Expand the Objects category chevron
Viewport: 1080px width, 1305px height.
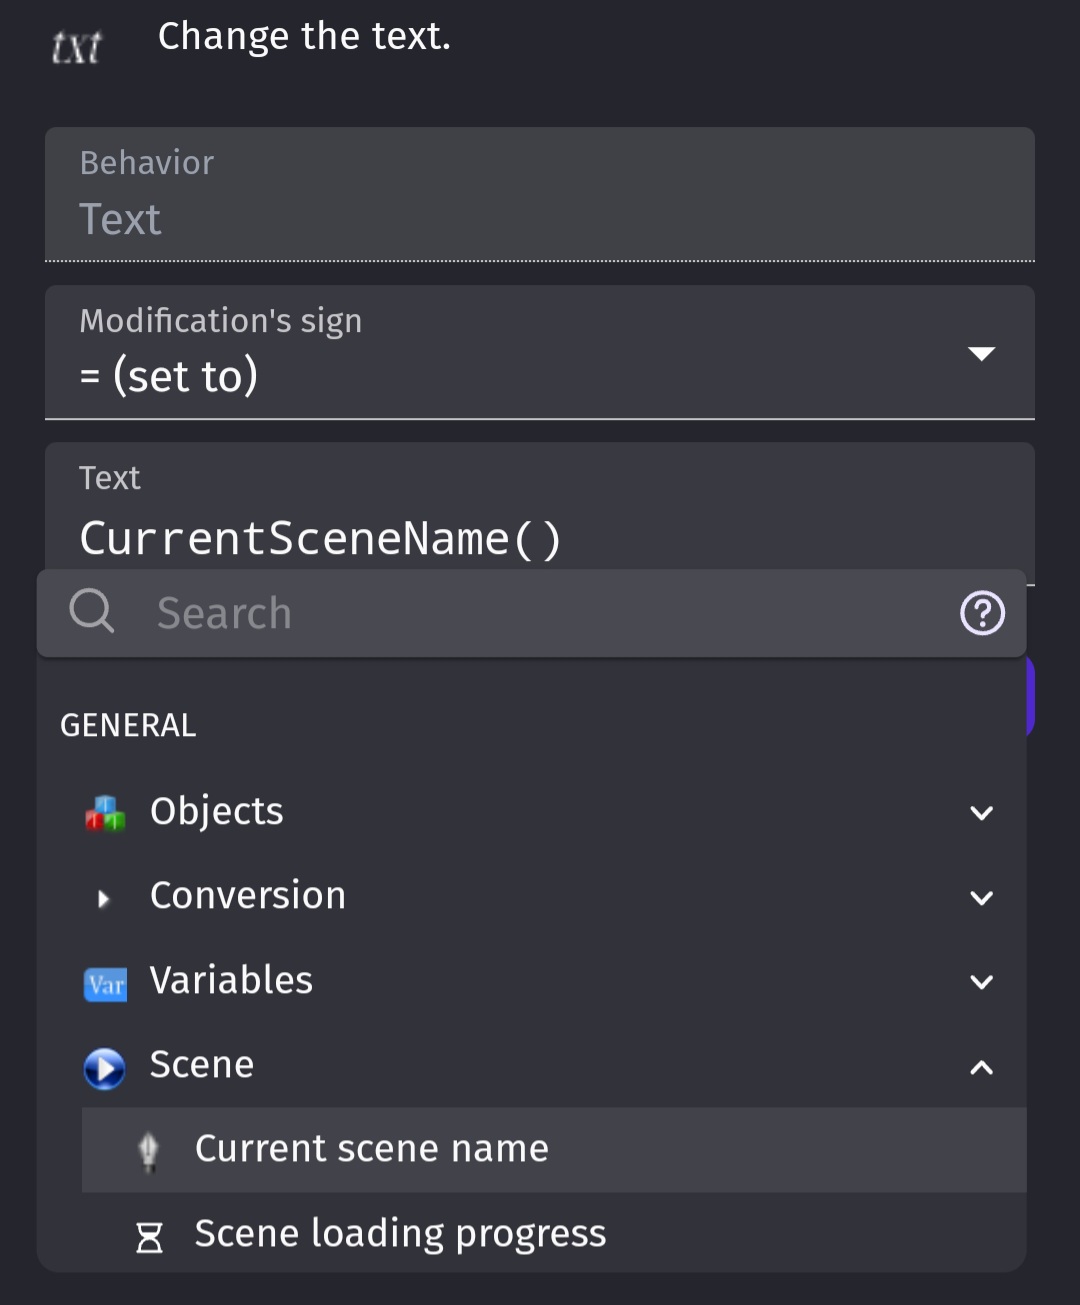click(x=982, y=813)
